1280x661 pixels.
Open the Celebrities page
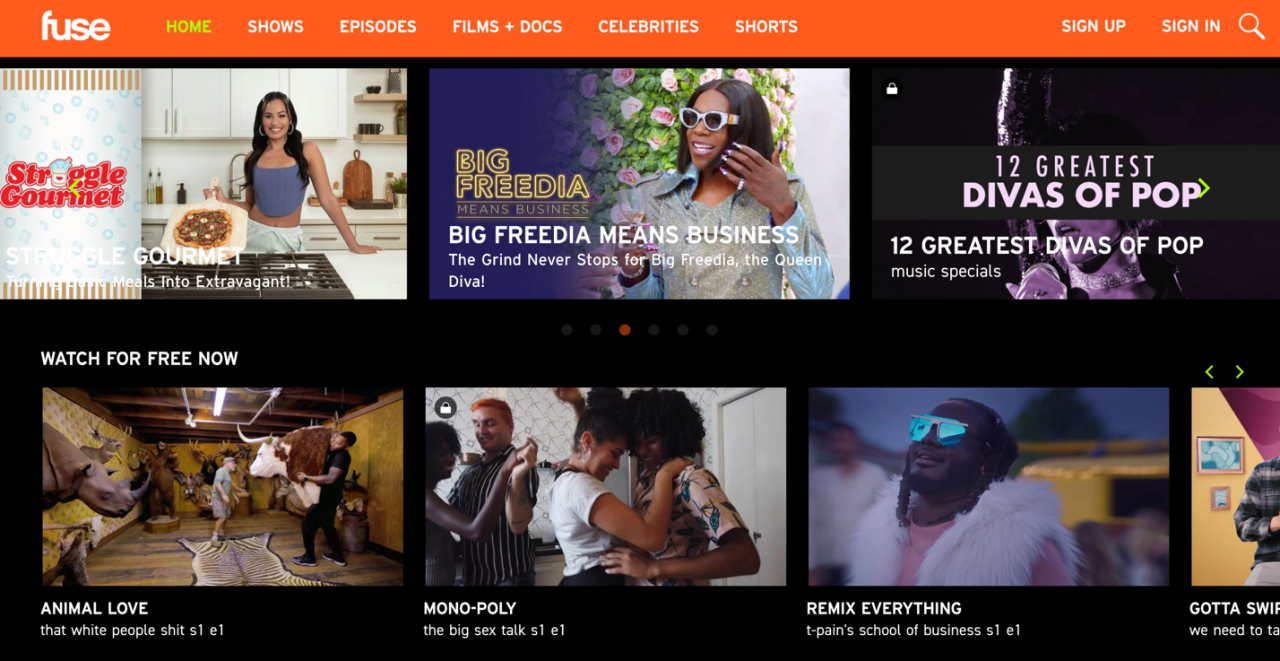point(649,27)
